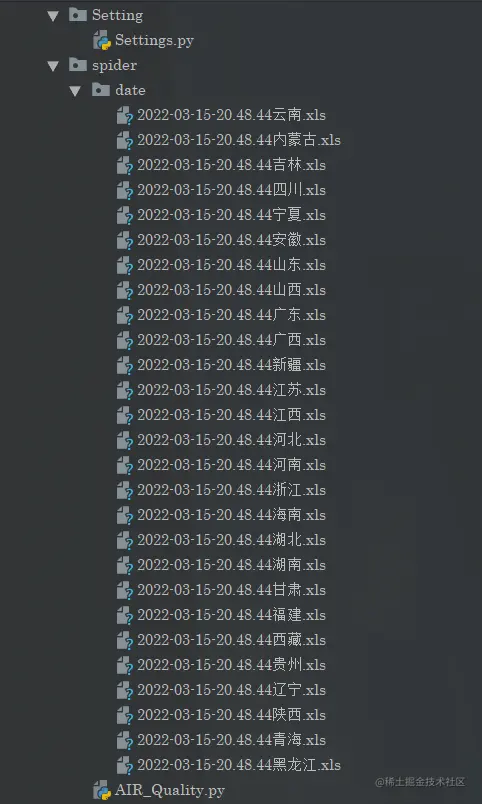Select the 四川.xls file

tap(231, 190)
